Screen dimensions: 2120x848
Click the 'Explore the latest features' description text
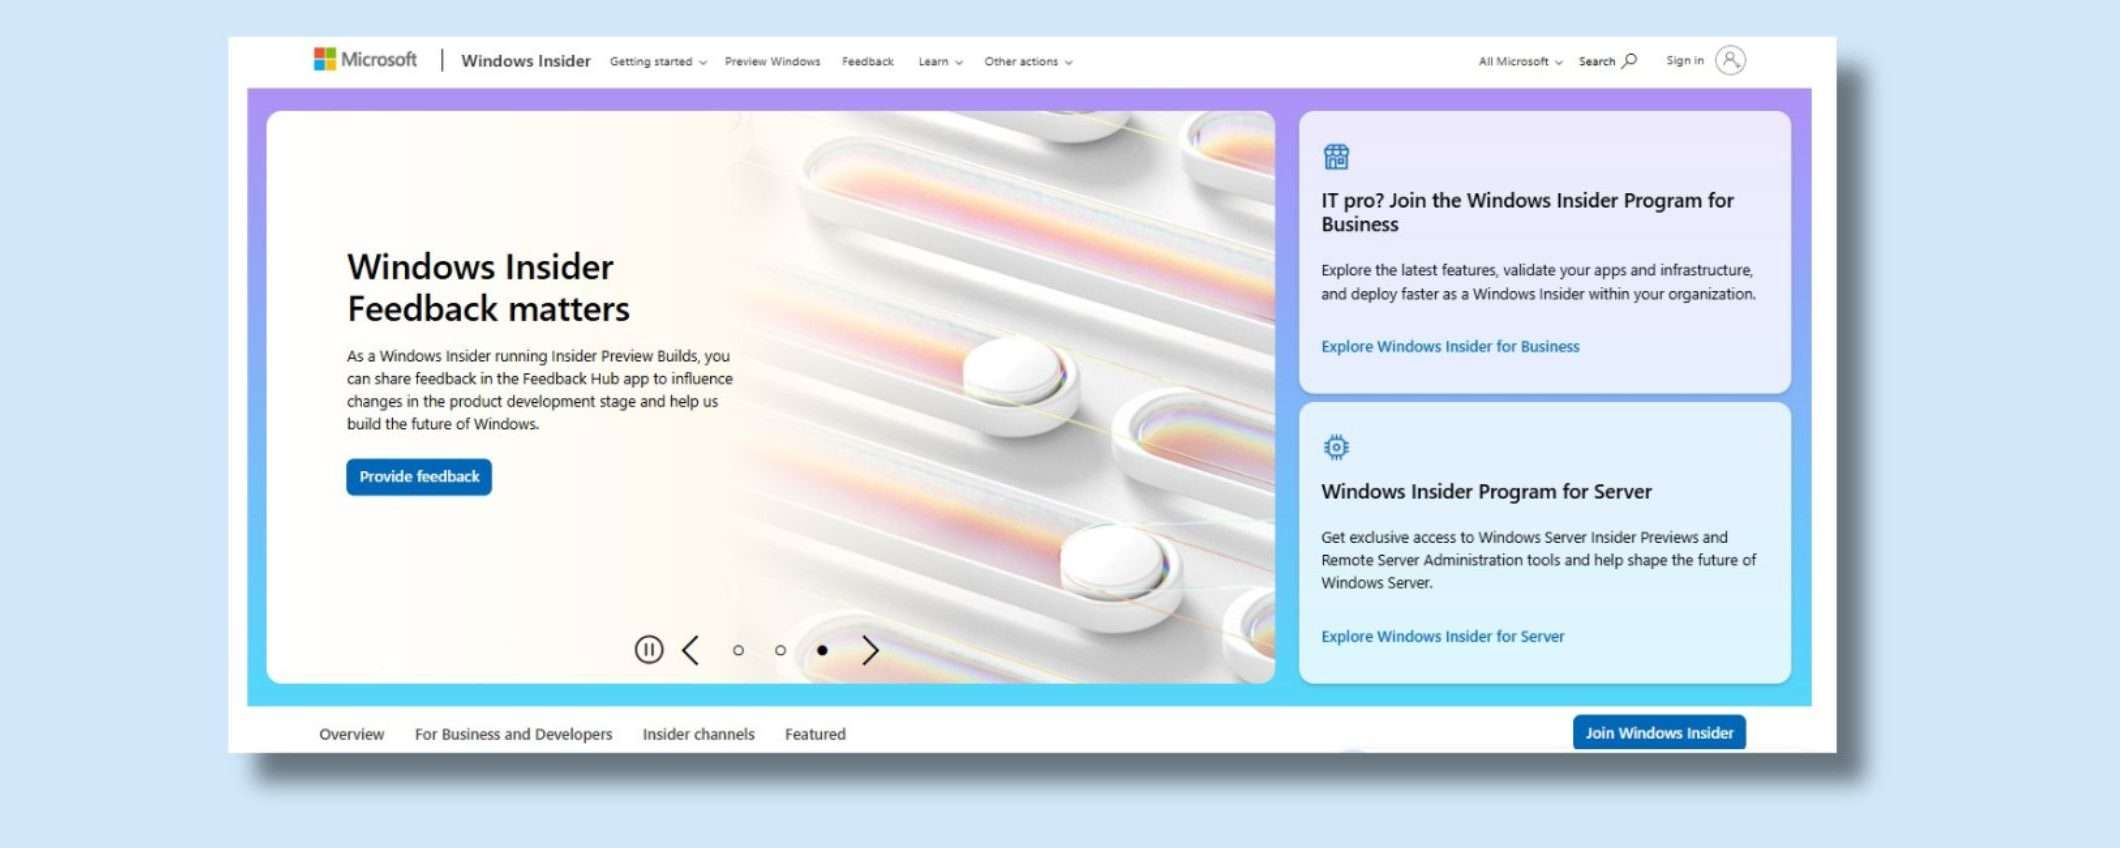(x=1538, y=282)
